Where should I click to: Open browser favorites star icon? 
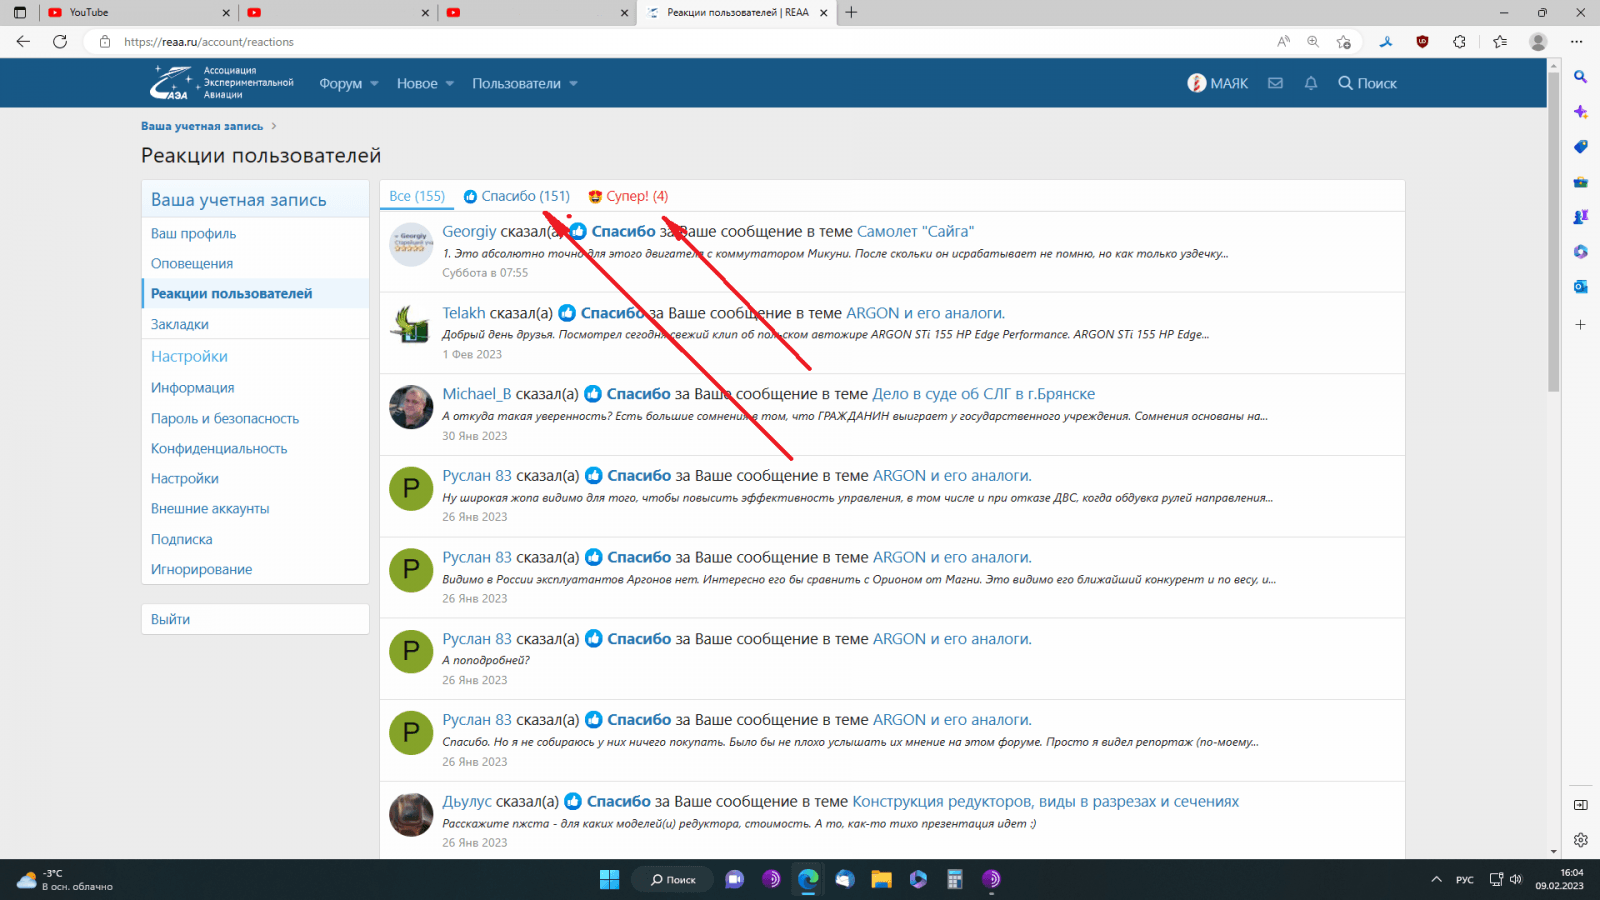click(1499, 42)
